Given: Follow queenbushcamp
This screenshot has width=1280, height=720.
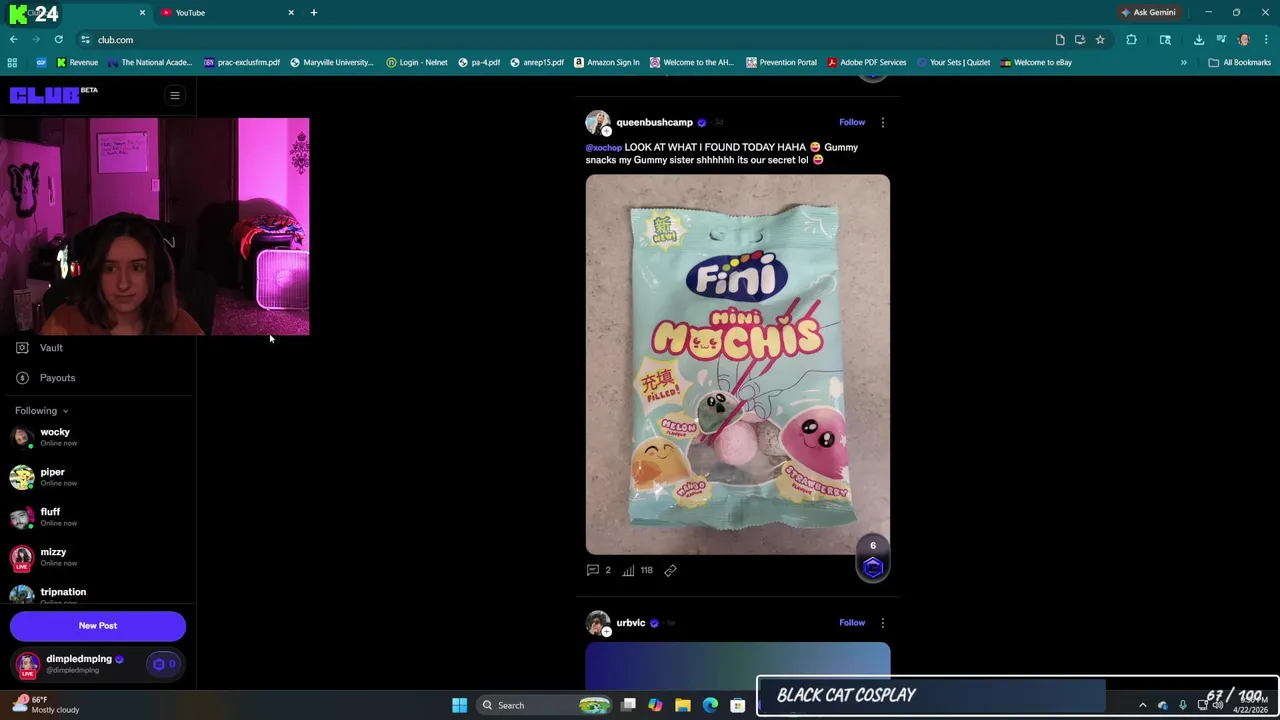Looking at the screenshot, I should (x=852, y=122).
